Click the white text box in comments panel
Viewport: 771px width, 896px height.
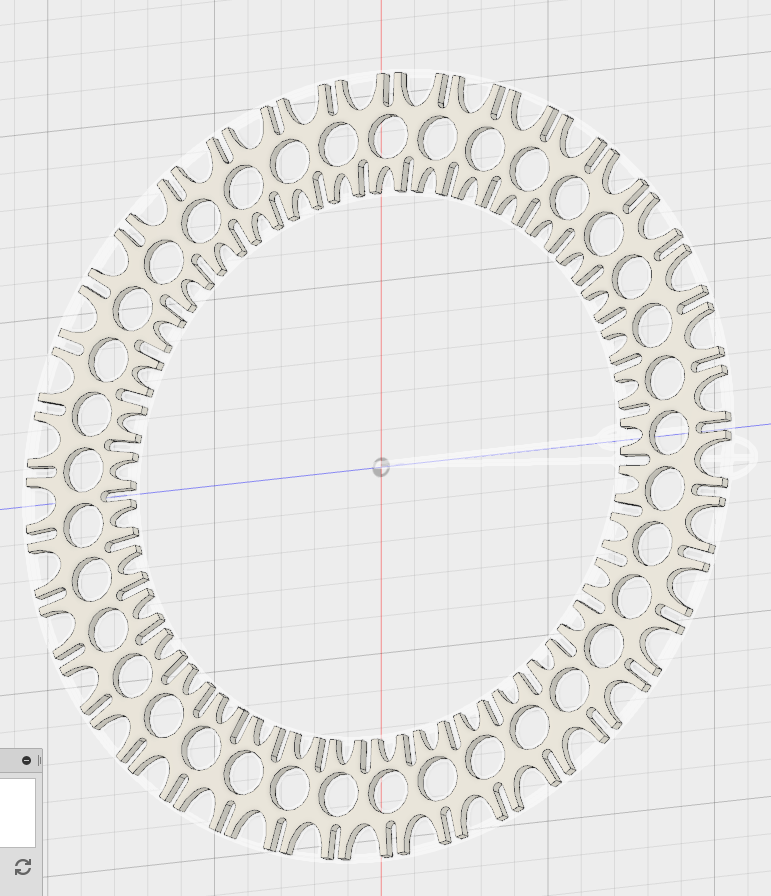pyautogui.click(x=18, y=813)
